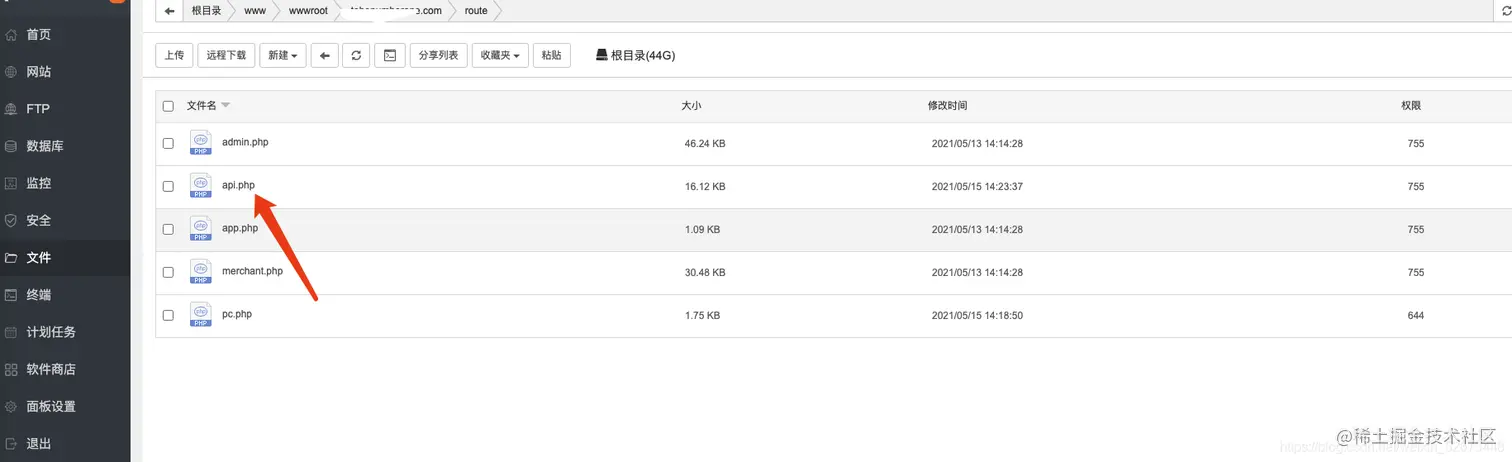Click the 根目录(44G) disk label
The height and width of the screenshot is (462, 1512).
click(x=635, y=55)
